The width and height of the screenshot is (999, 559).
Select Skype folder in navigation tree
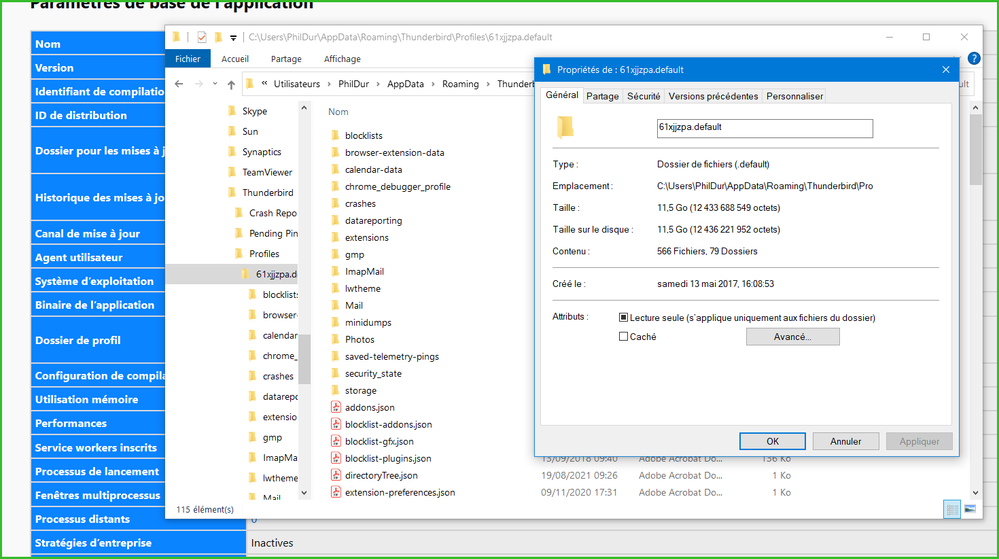click(255, 111)
